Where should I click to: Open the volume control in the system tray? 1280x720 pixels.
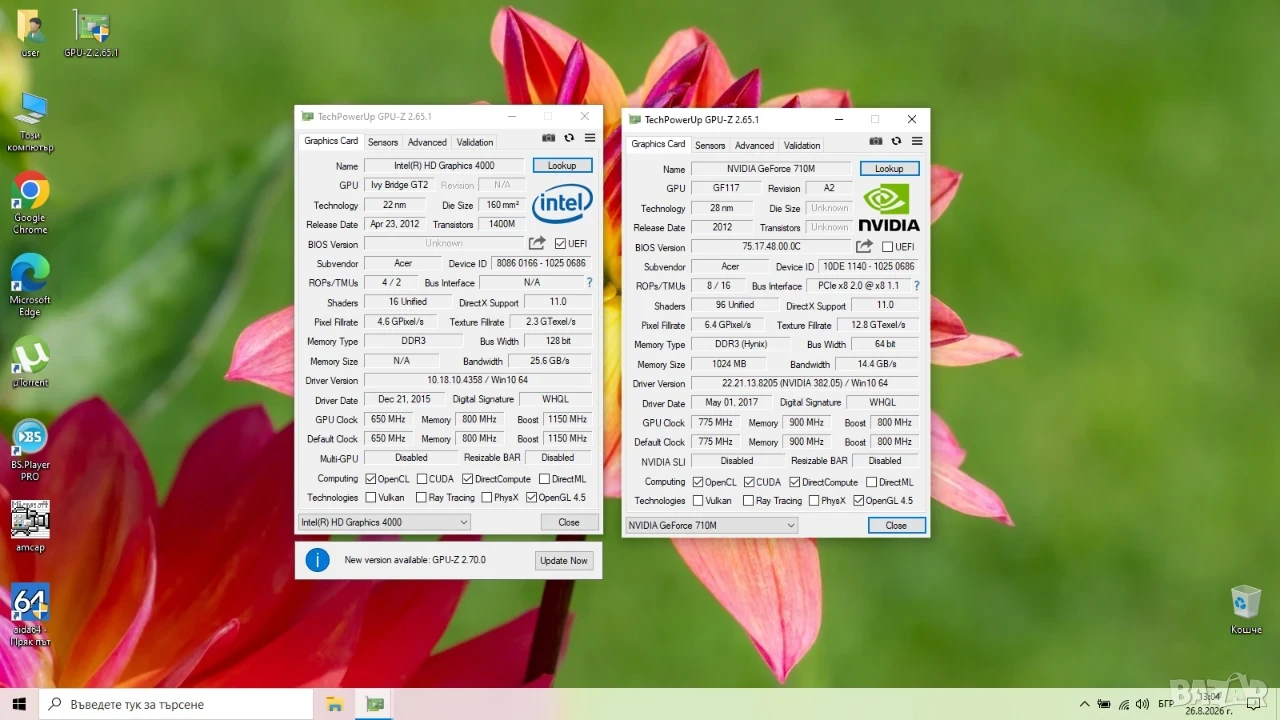1141,704
